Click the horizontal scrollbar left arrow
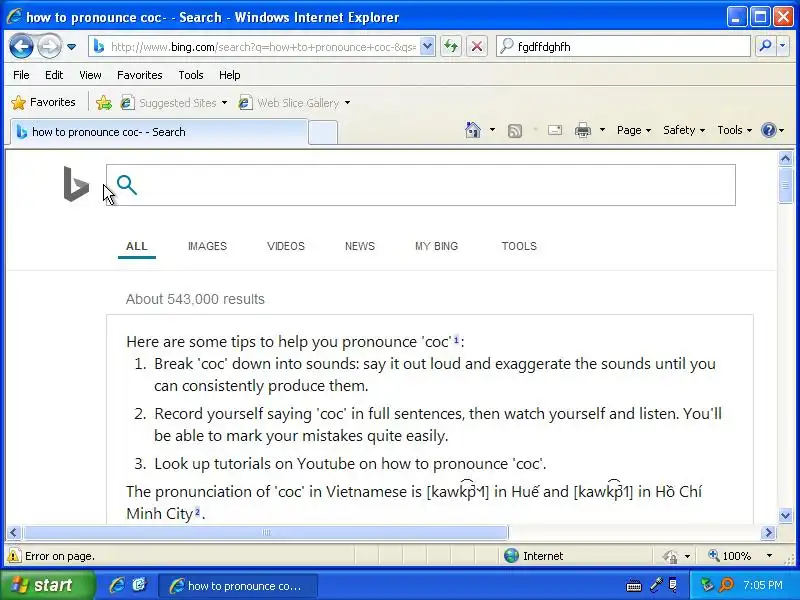The height and width of the screenshot is (600, 800). [x=13, y=533]
